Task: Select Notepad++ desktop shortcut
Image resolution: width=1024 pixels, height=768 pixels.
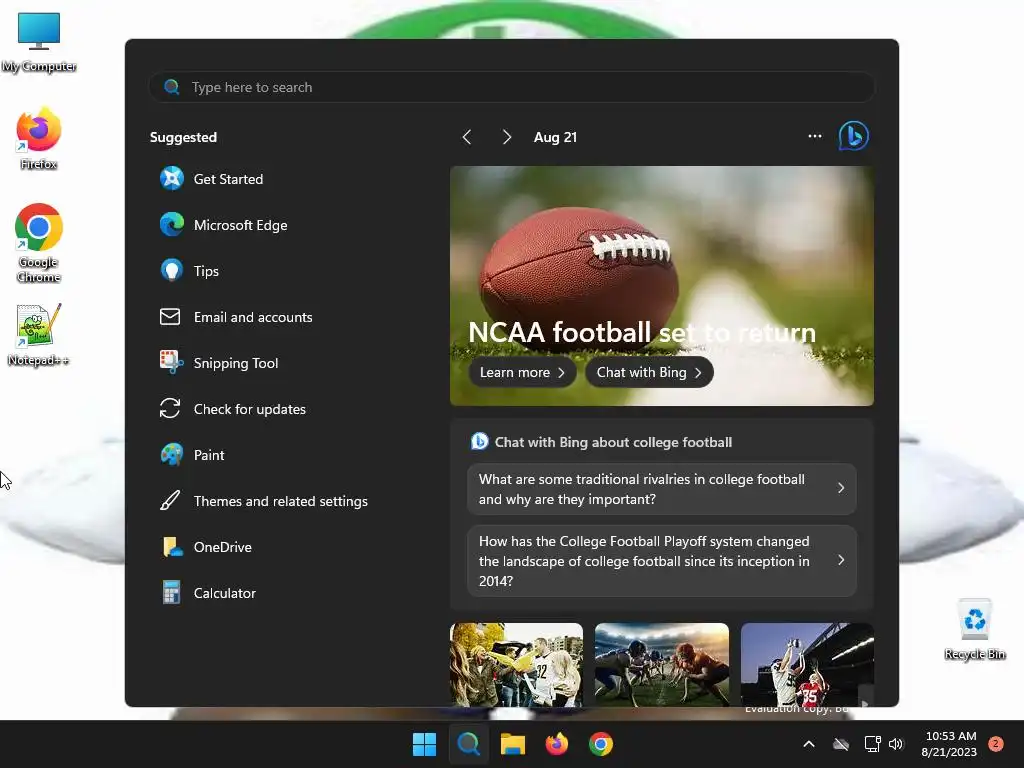Action: 38,334
